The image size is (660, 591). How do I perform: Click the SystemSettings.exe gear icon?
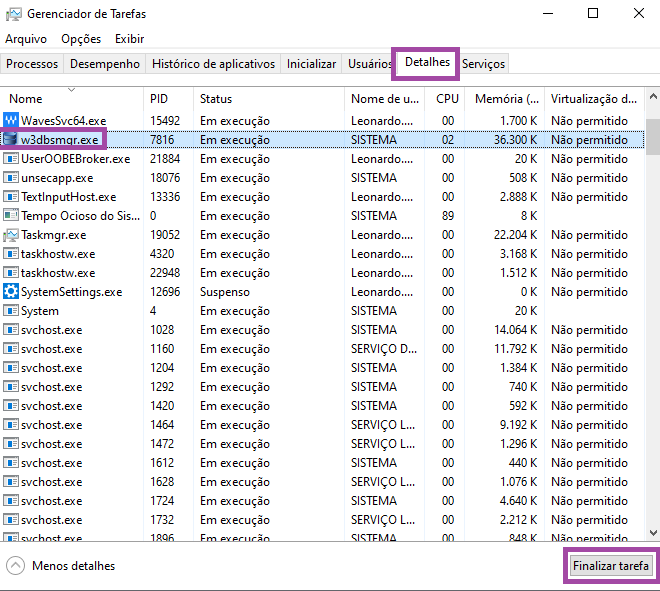pos(11,291)
